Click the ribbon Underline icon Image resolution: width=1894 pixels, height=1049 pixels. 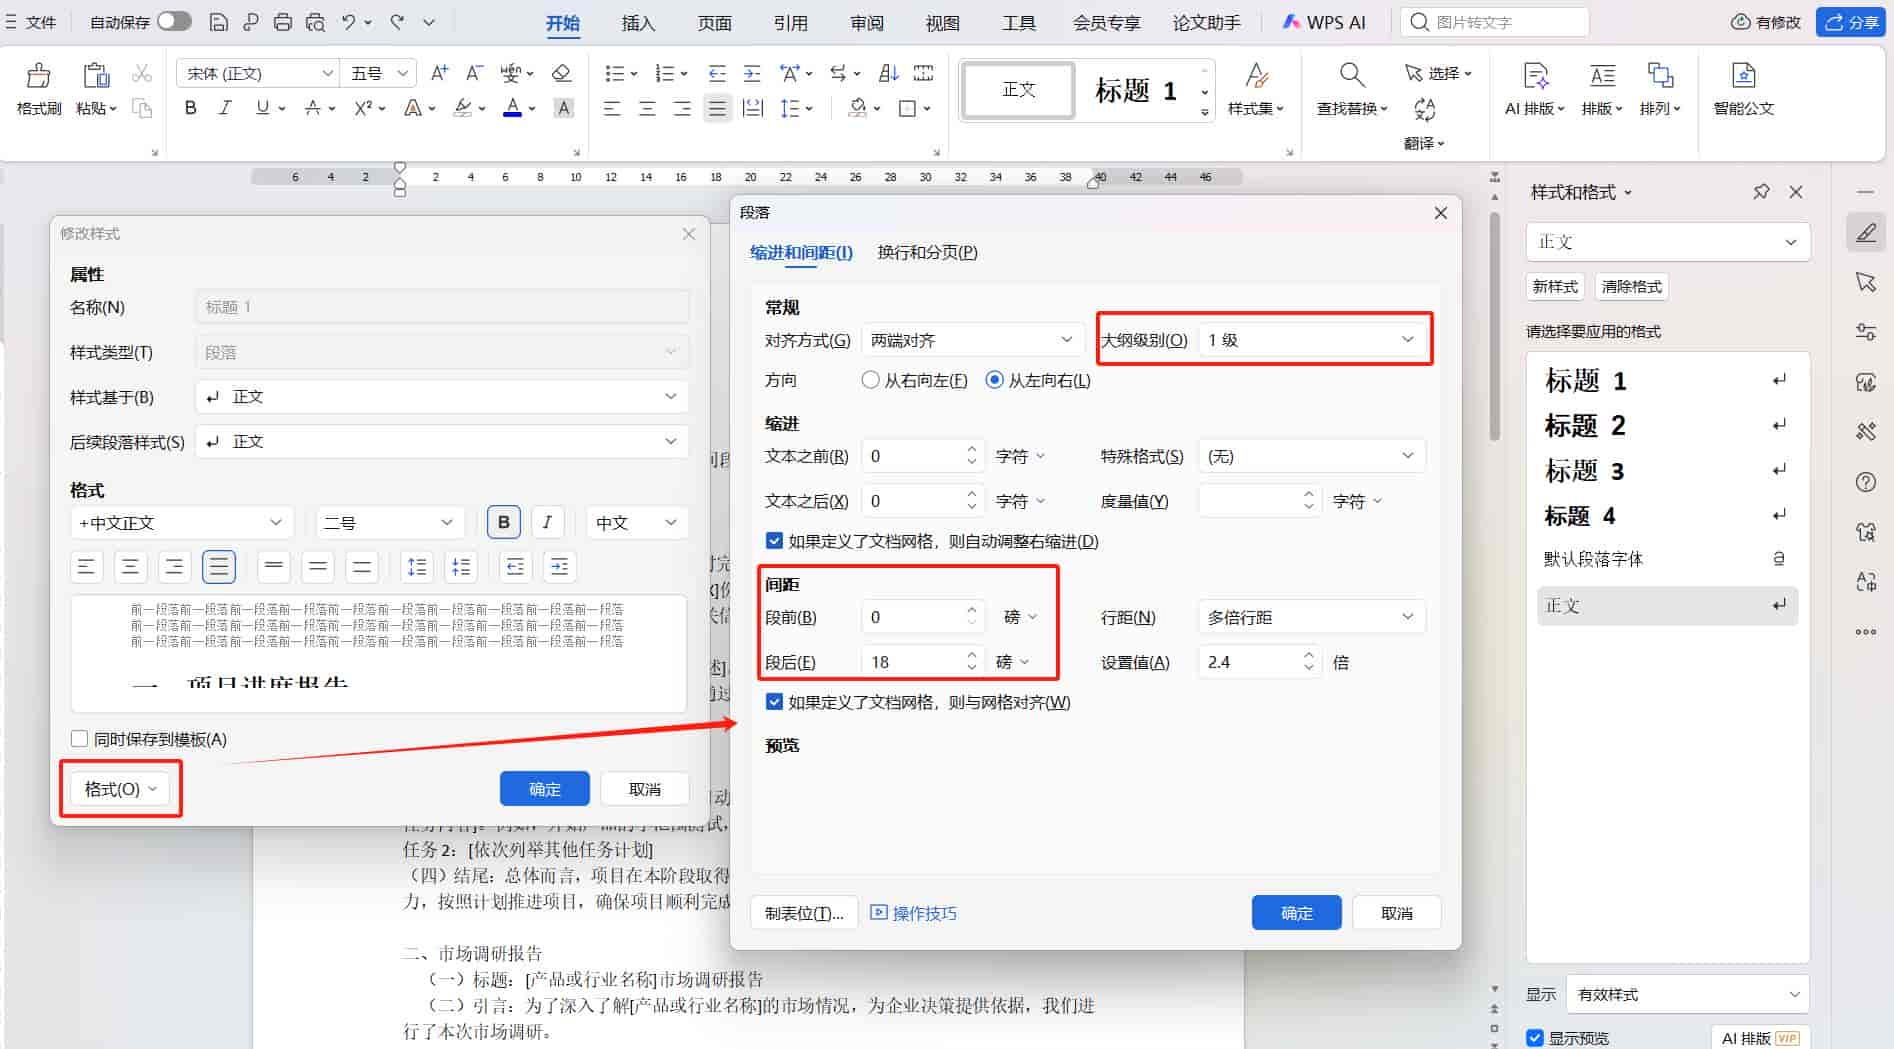tap(262, 108)
